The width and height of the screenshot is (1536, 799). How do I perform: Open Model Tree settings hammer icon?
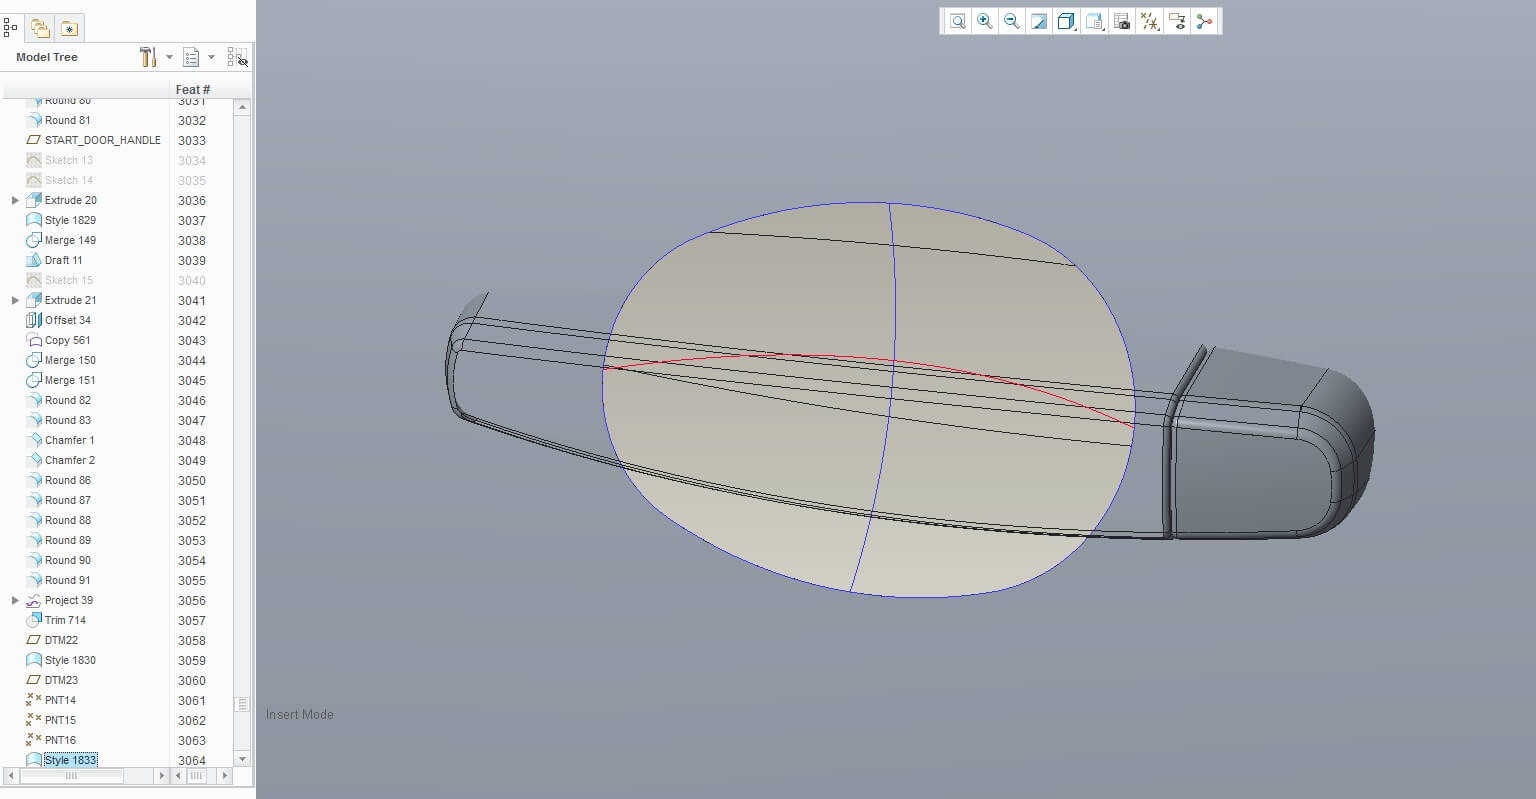coord(148,57)
